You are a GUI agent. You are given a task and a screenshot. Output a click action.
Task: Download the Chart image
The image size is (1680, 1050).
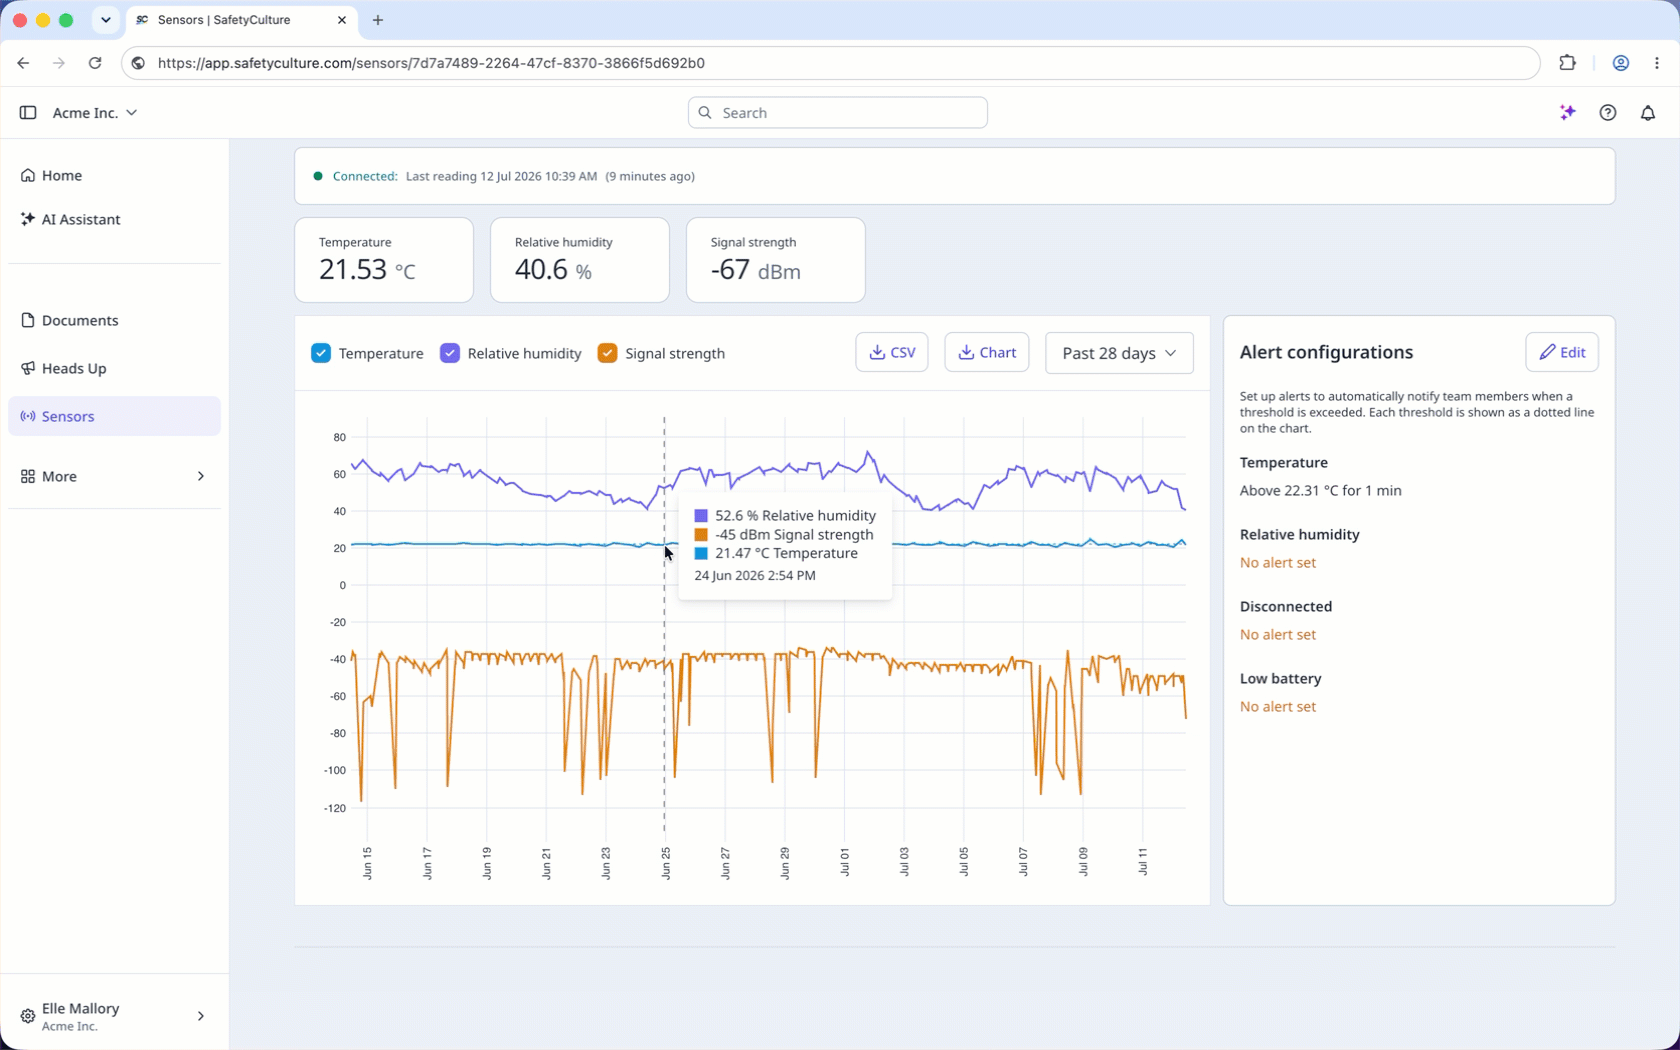[987, 352]
